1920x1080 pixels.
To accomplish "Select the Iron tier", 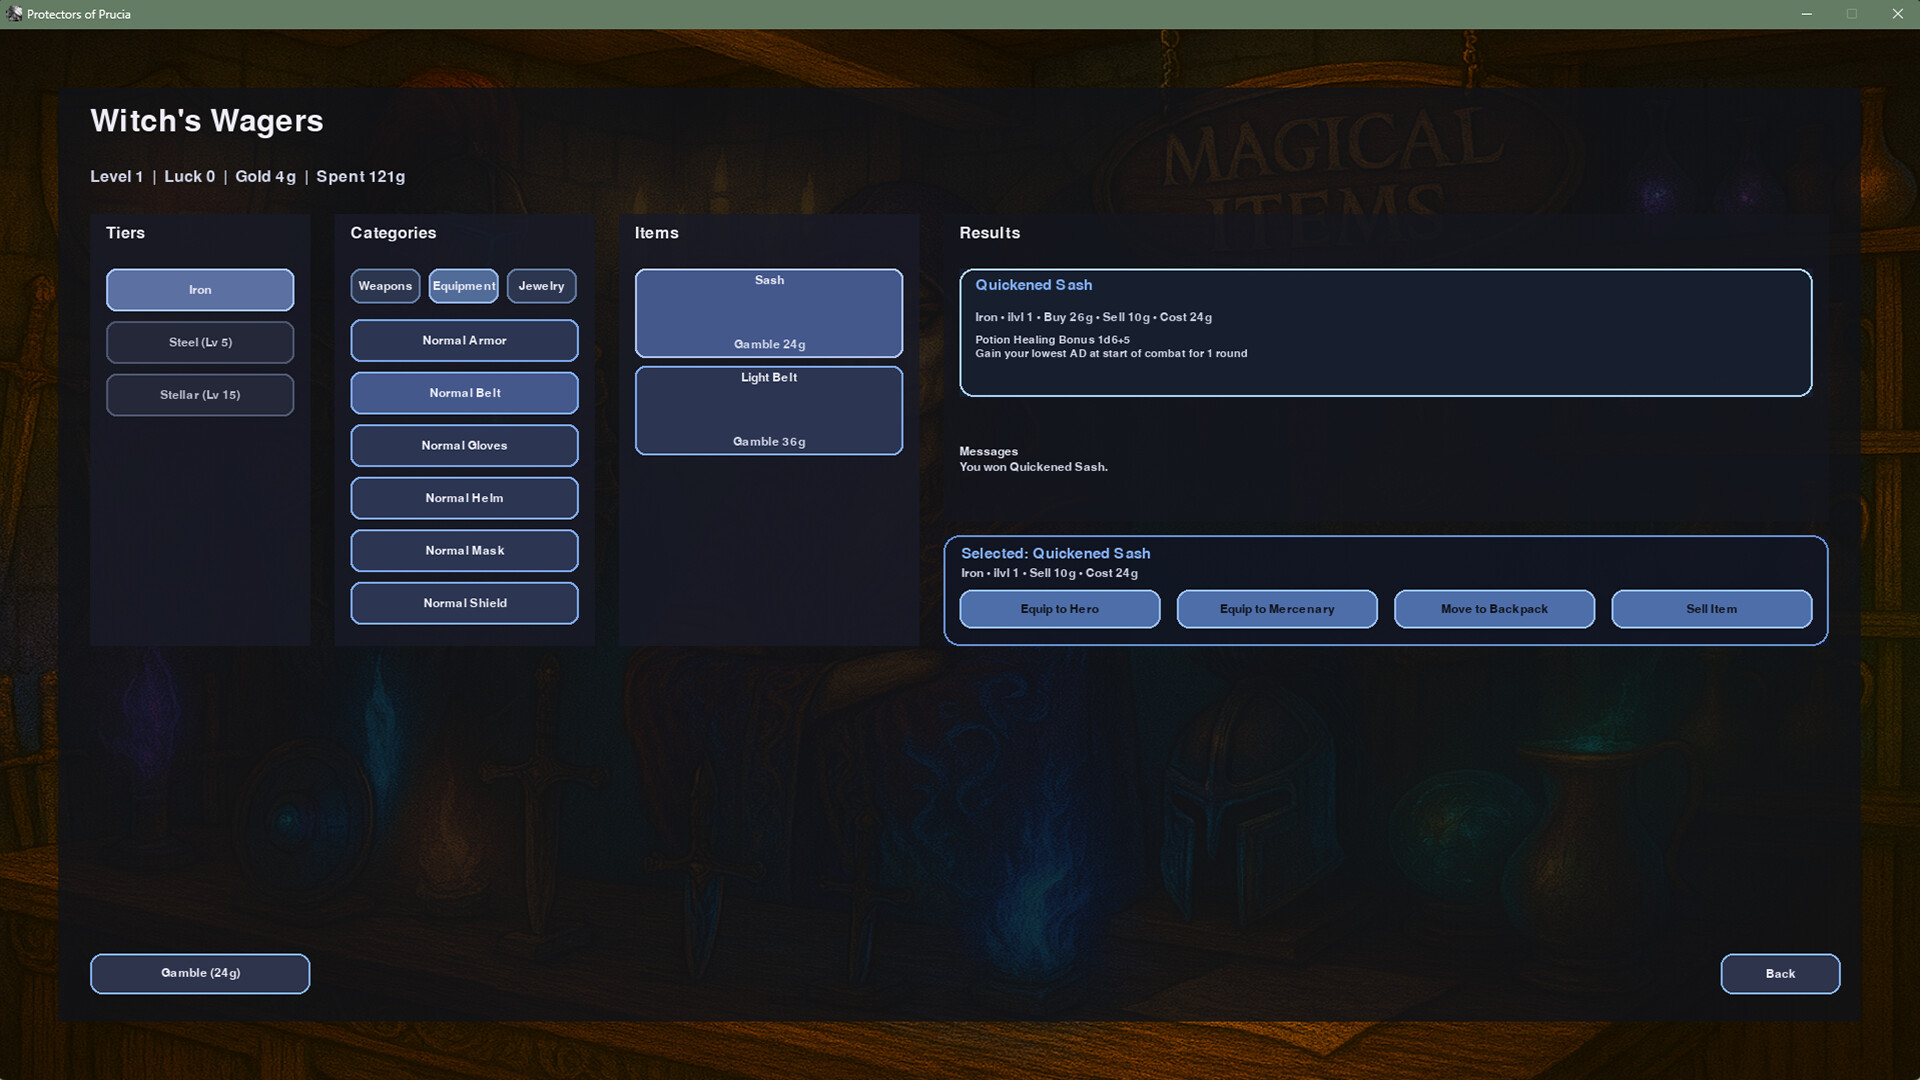I will pos(199,289).
